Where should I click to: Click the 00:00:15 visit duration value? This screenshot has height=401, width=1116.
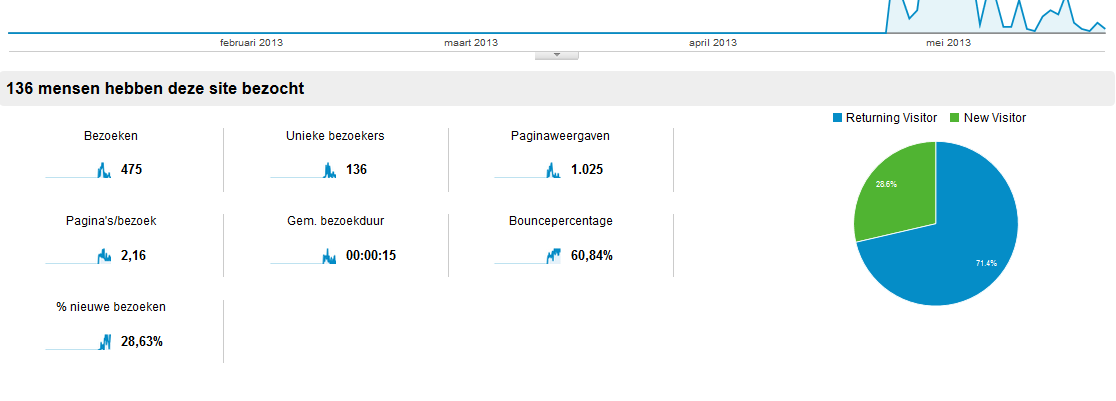click(371, 256)
